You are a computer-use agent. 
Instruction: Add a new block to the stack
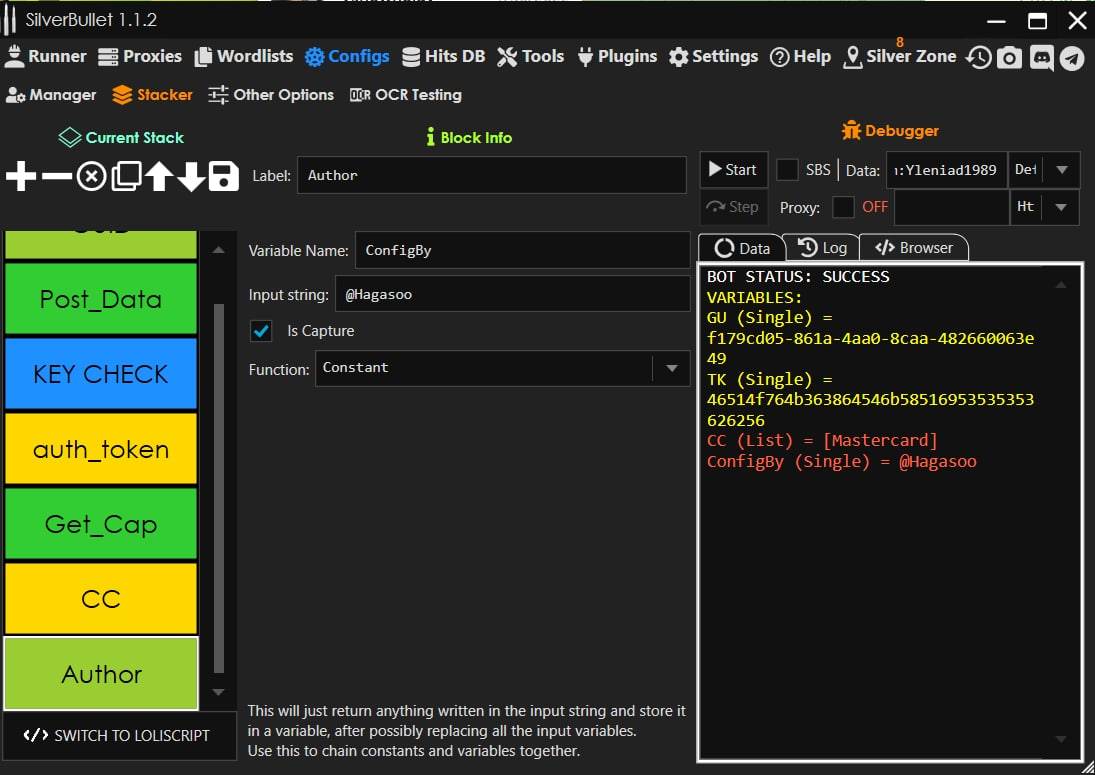(21, 177)
